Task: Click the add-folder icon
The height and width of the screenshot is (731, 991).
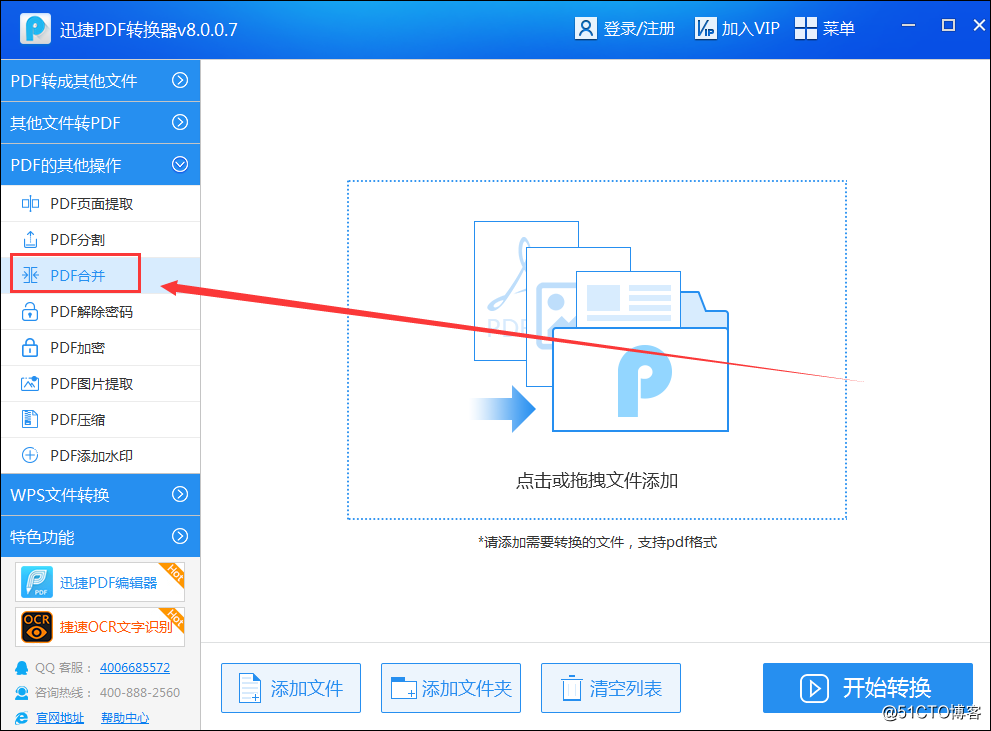Action: (x=403, y=688)
